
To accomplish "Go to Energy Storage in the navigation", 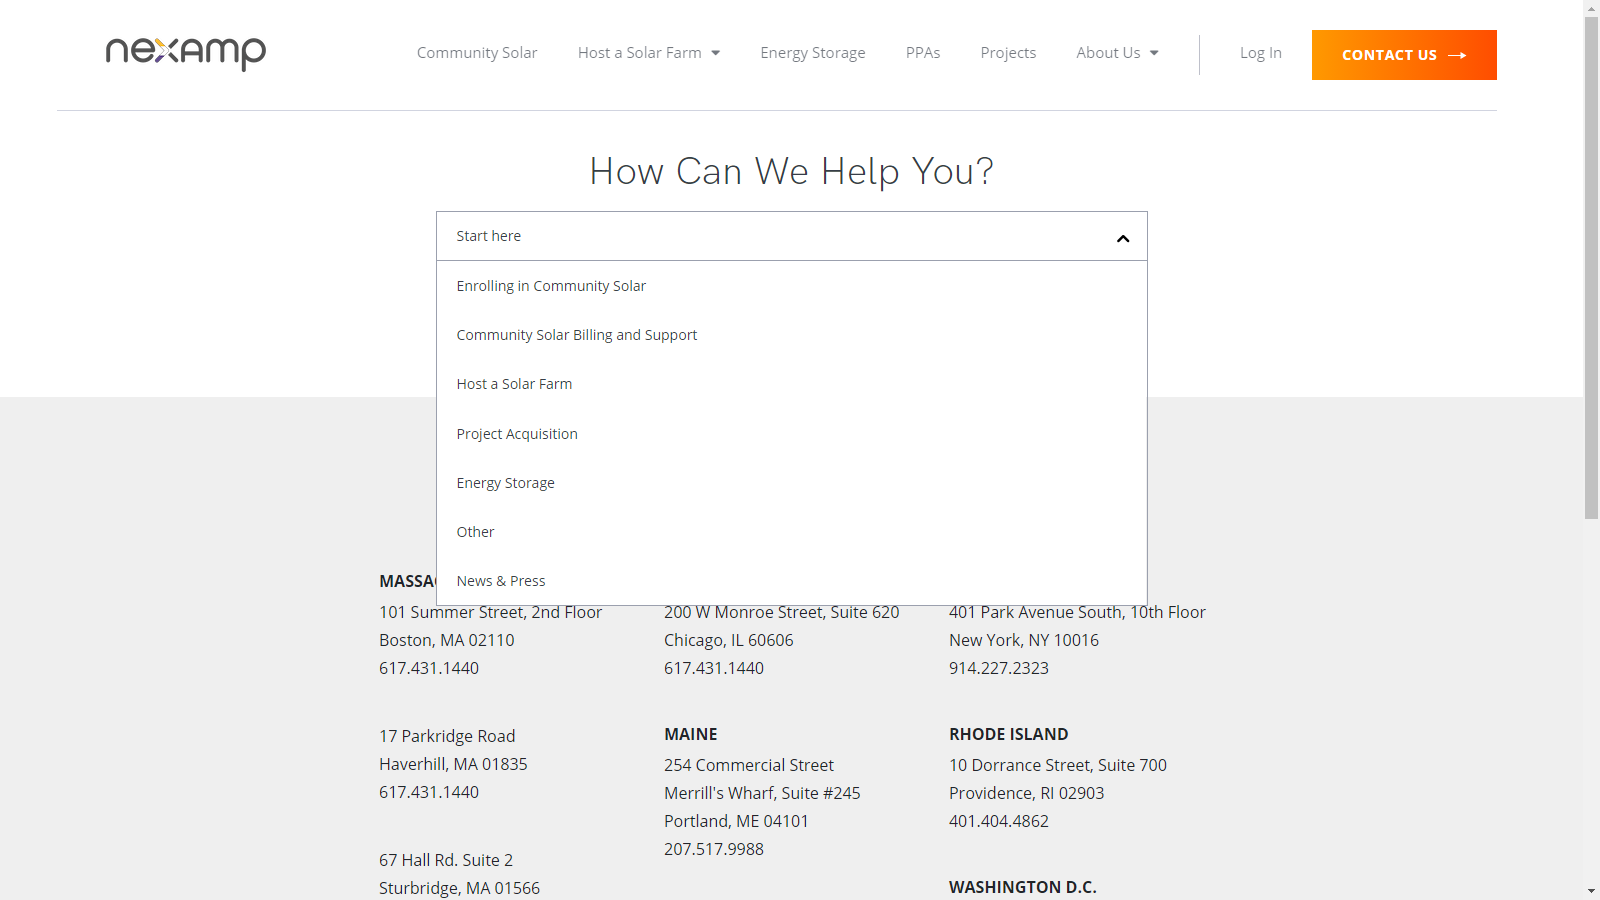I will [813, 53].
